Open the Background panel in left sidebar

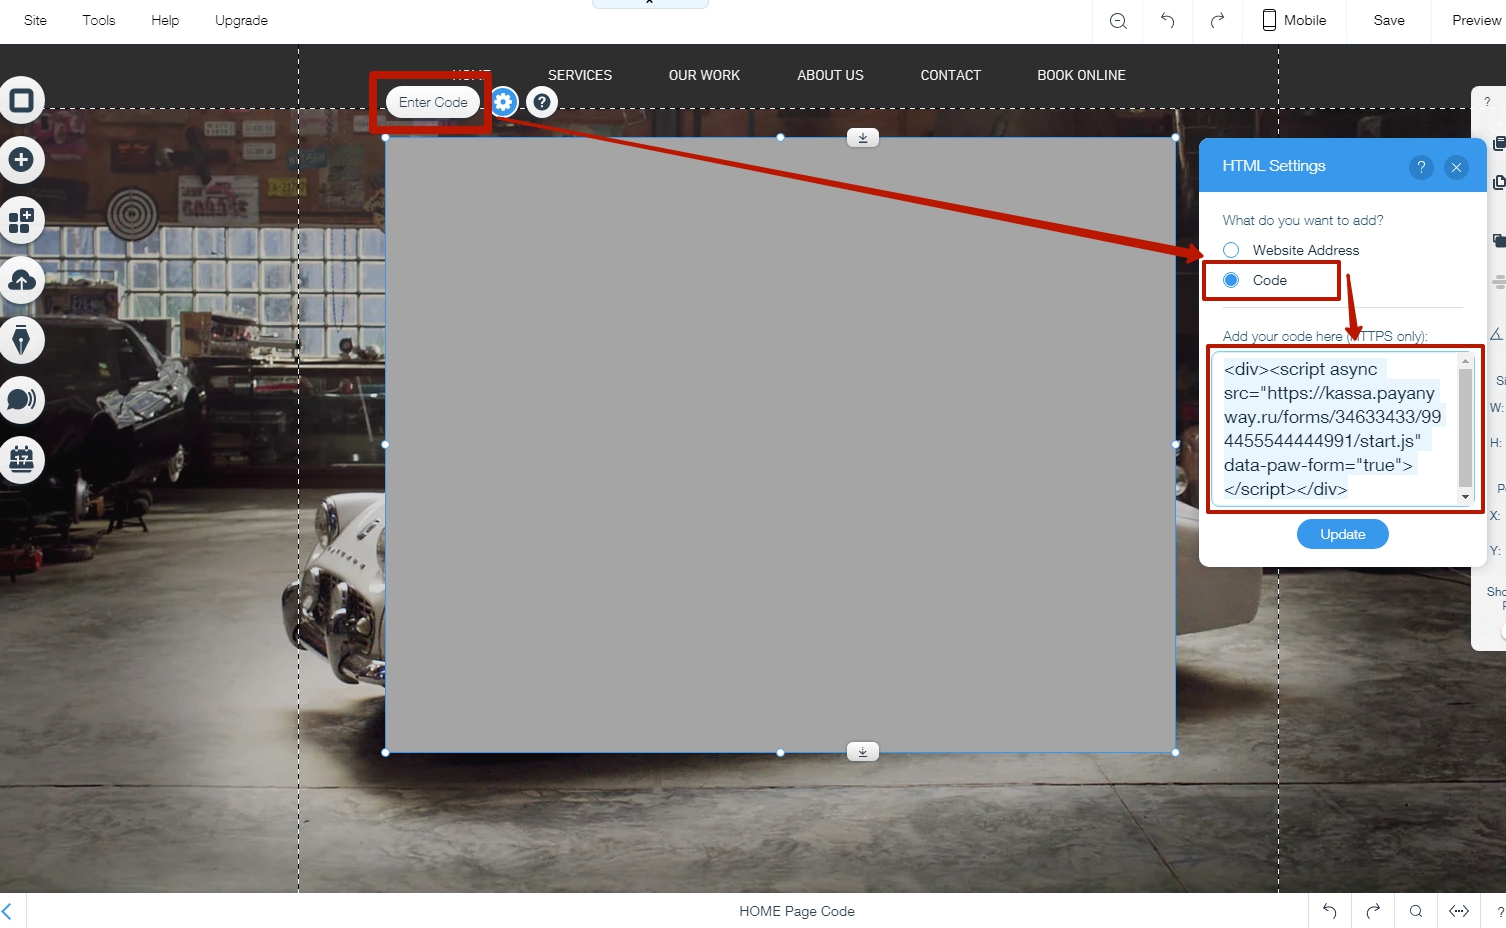point(21,100)
